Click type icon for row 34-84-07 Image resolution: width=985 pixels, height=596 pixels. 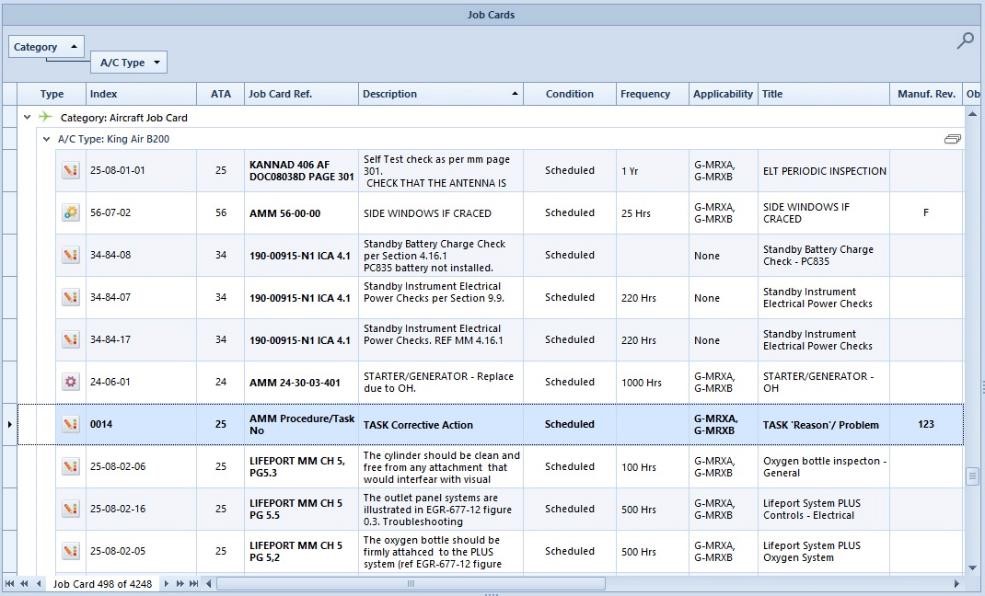pyautogui.click(x=71, y=297)
